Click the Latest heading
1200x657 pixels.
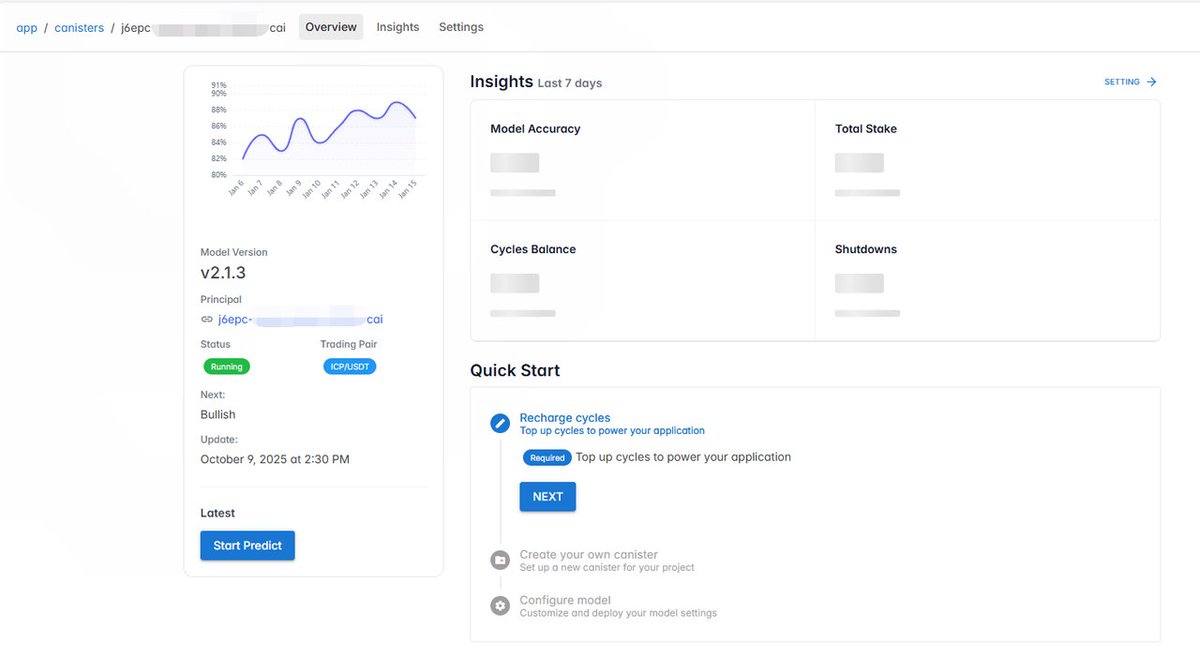pyautogui.click(x=218, y=513)
